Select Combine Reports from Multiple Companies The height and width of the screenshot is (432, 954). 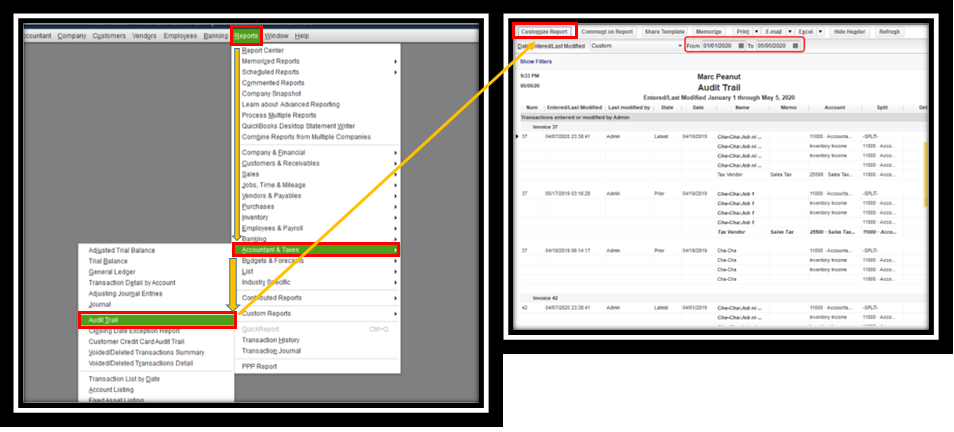(306, 137)
